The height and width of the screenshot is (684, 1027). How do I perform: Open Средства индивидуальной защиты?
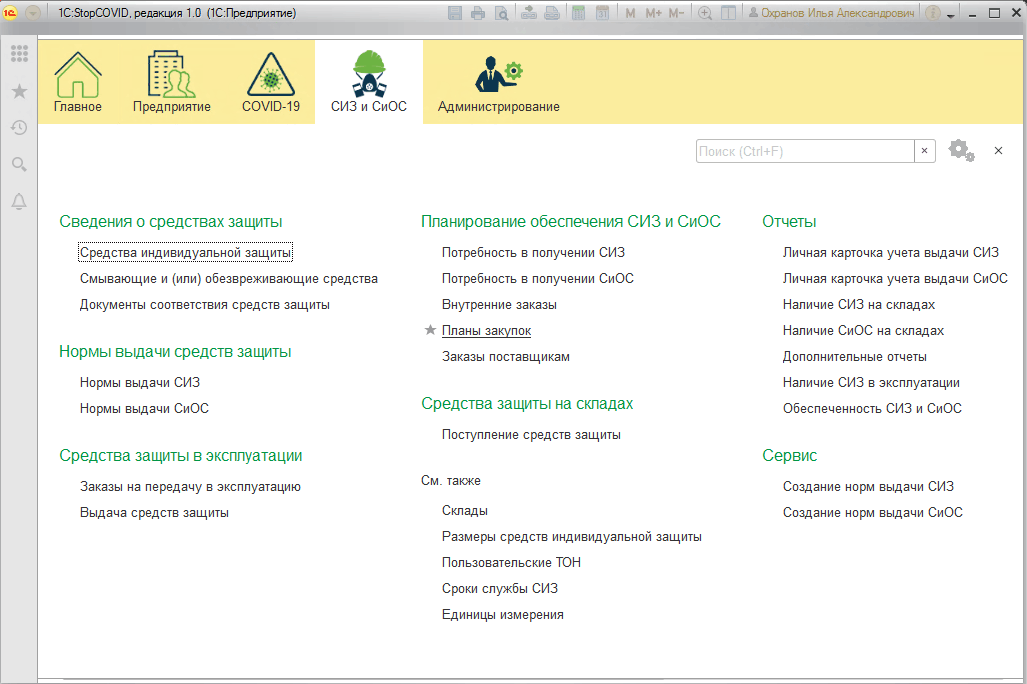(x=185, y=252)
